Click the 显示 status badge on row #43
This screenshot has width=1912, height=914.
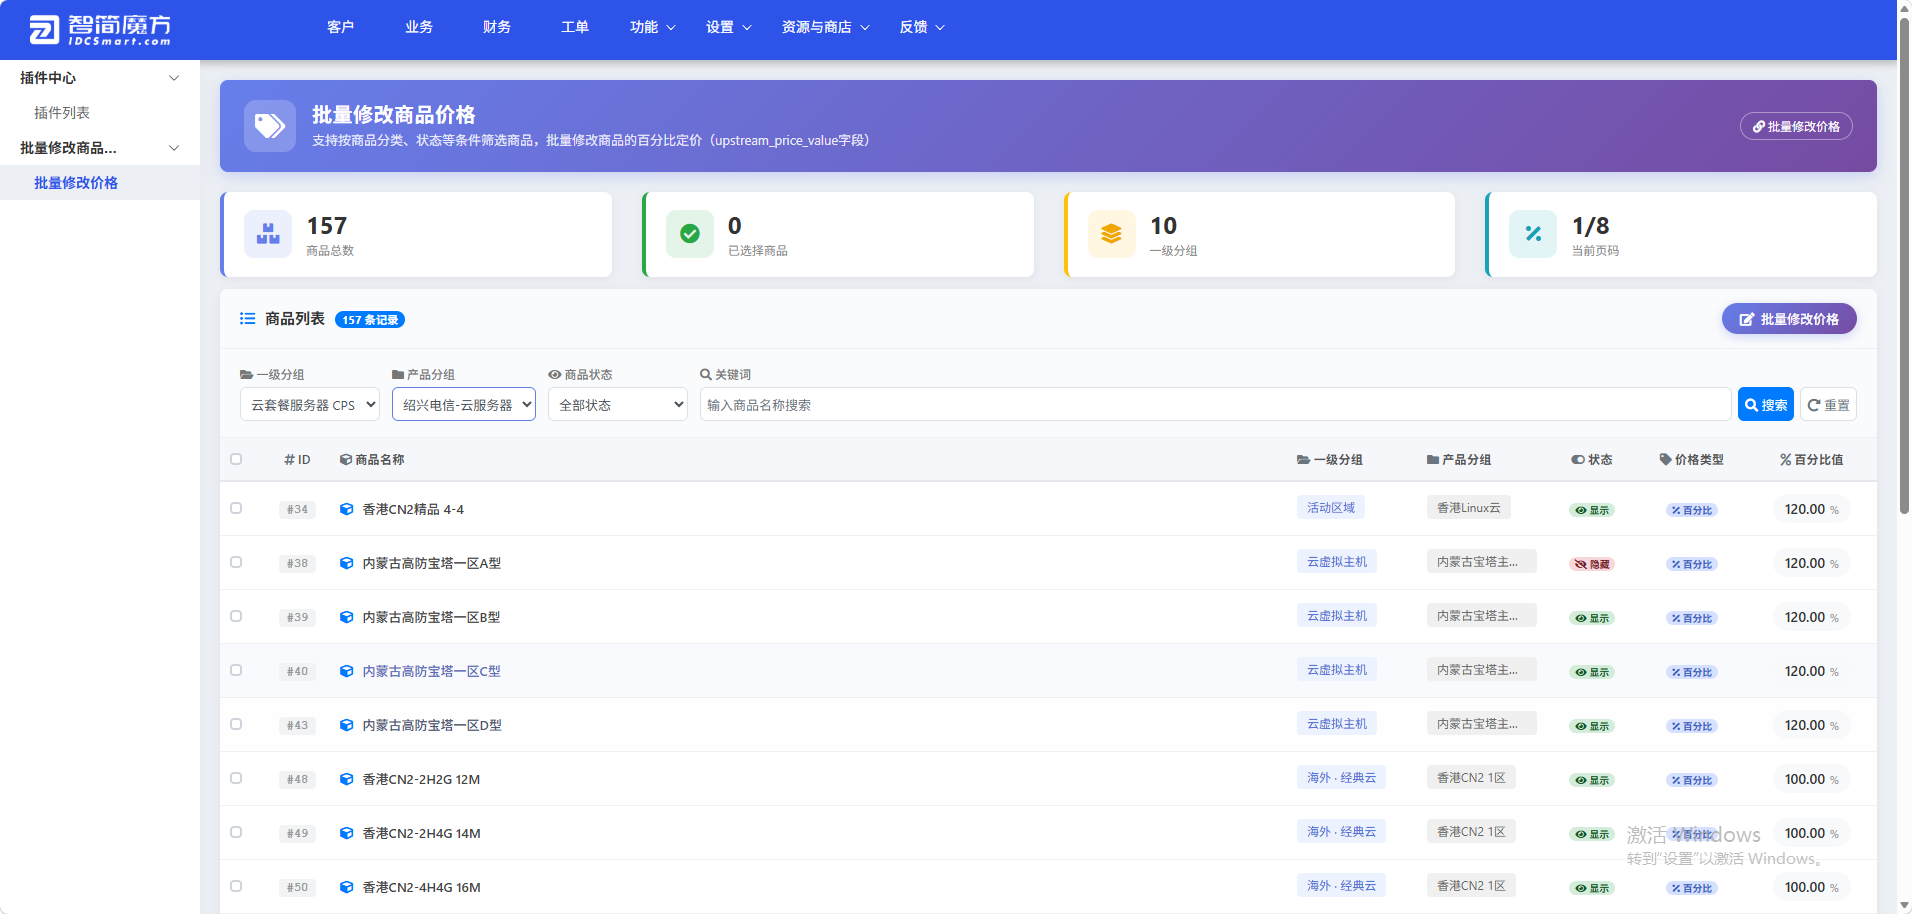tap(1592, 726)
